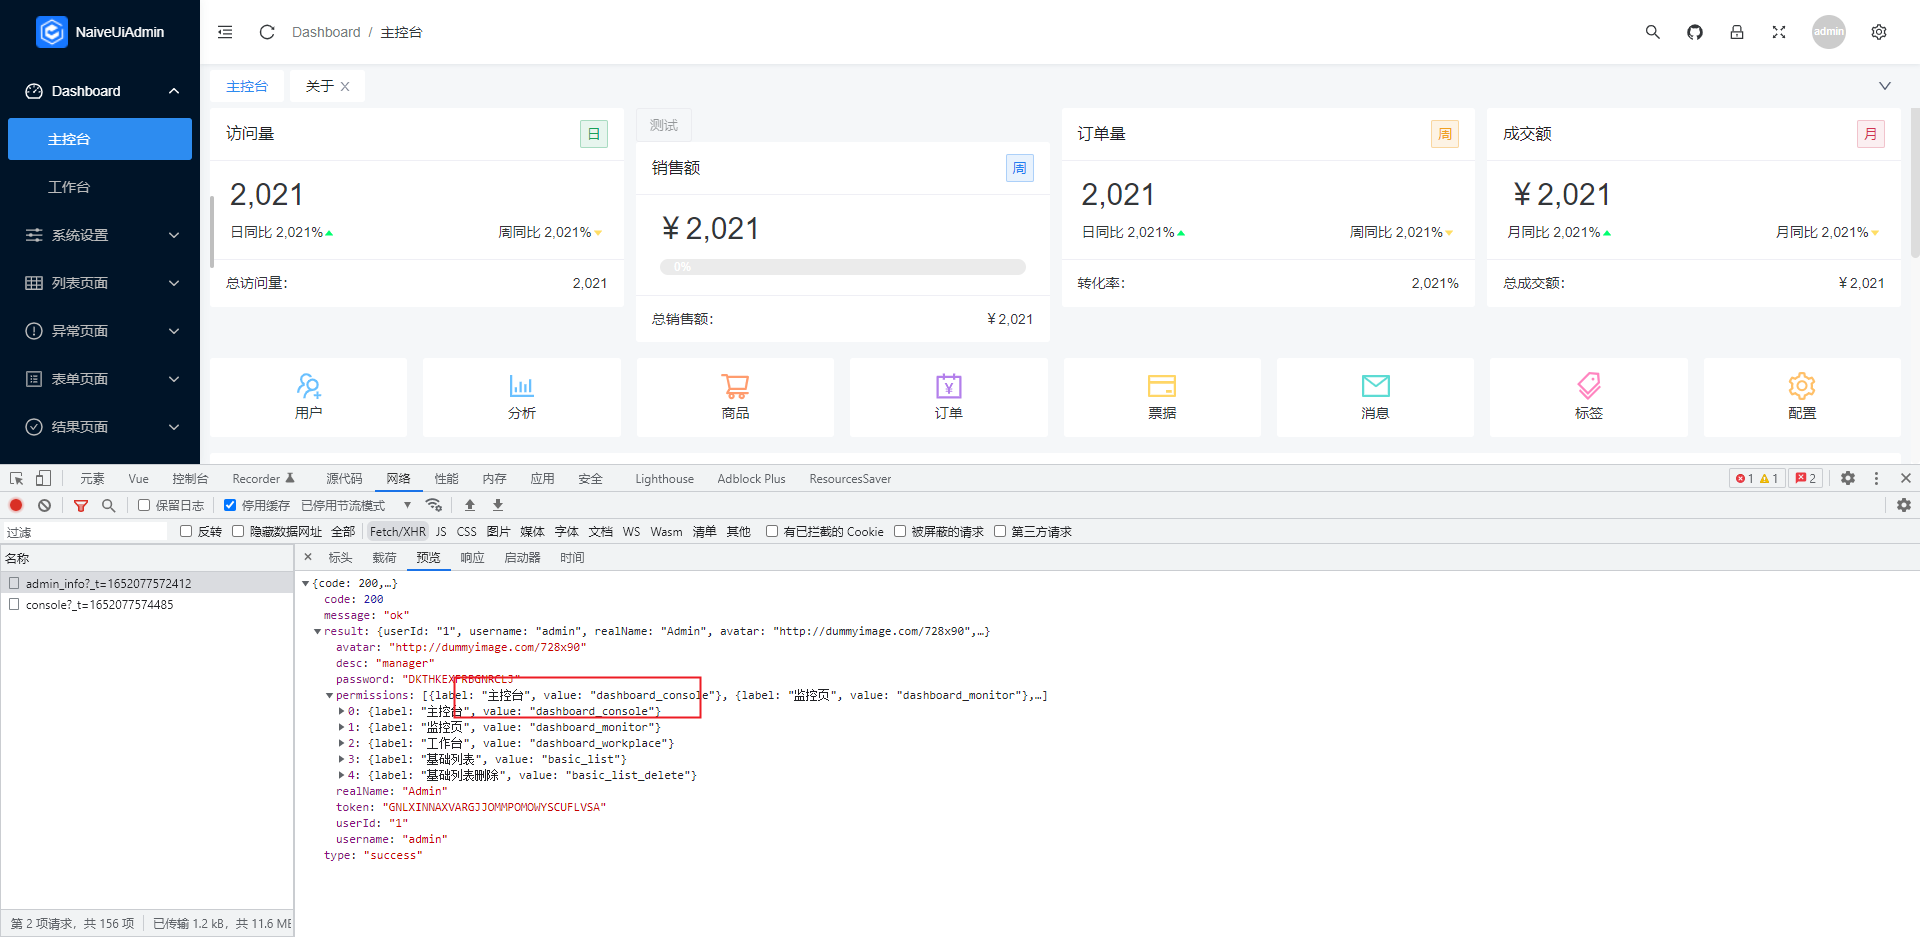
Task: Switch to the 关于 tab
Action: (x=318, y=86)
